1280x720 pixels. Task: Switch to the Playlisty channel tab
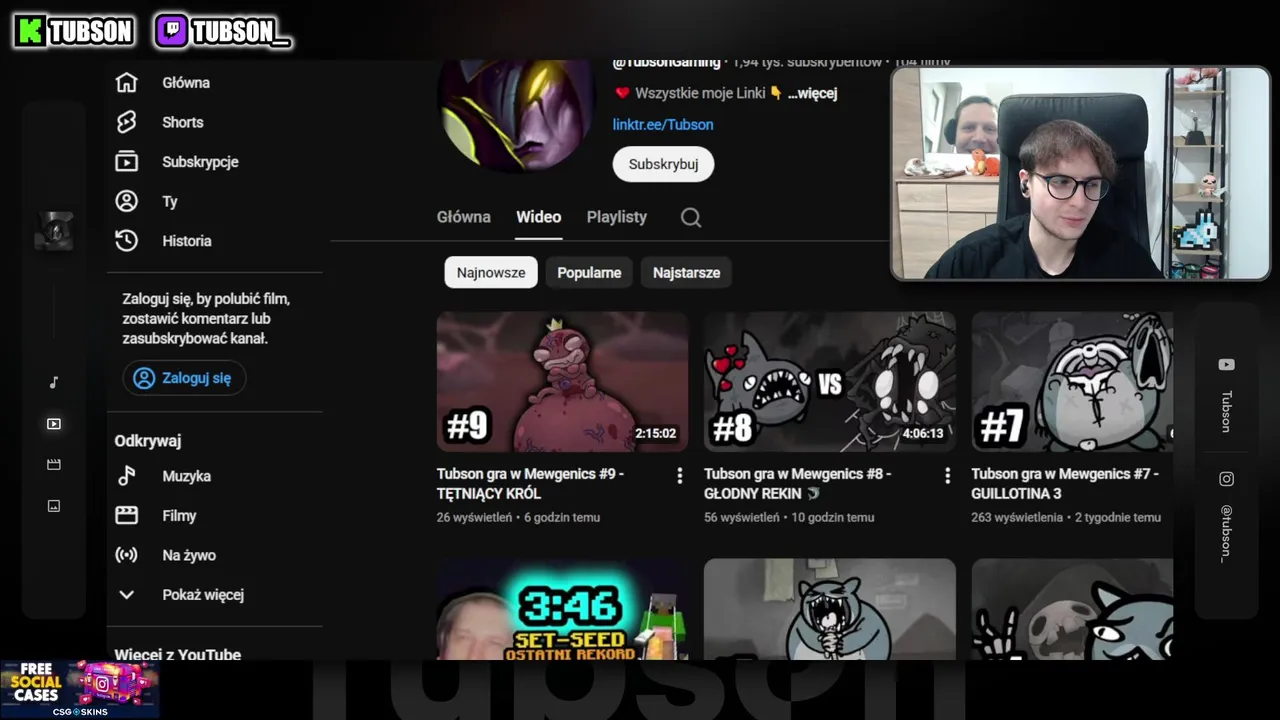tap(617, 217)
